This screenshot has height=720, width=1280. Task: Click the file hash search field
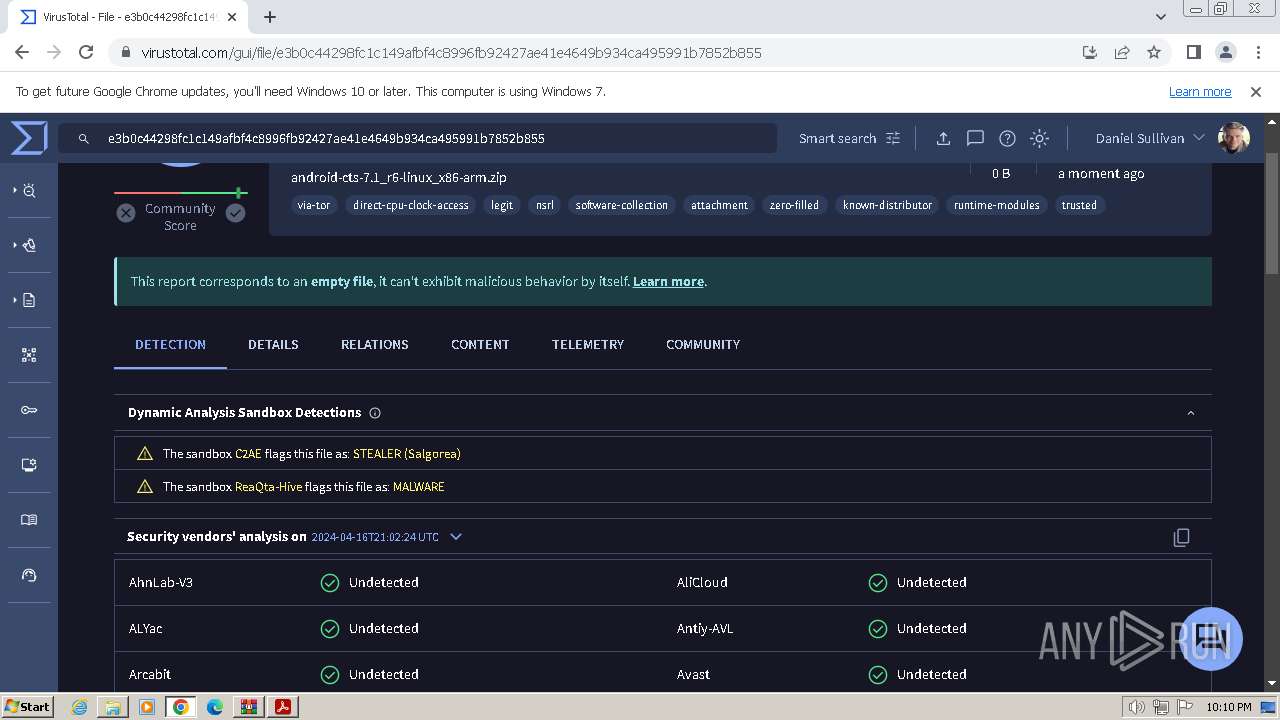417,139
